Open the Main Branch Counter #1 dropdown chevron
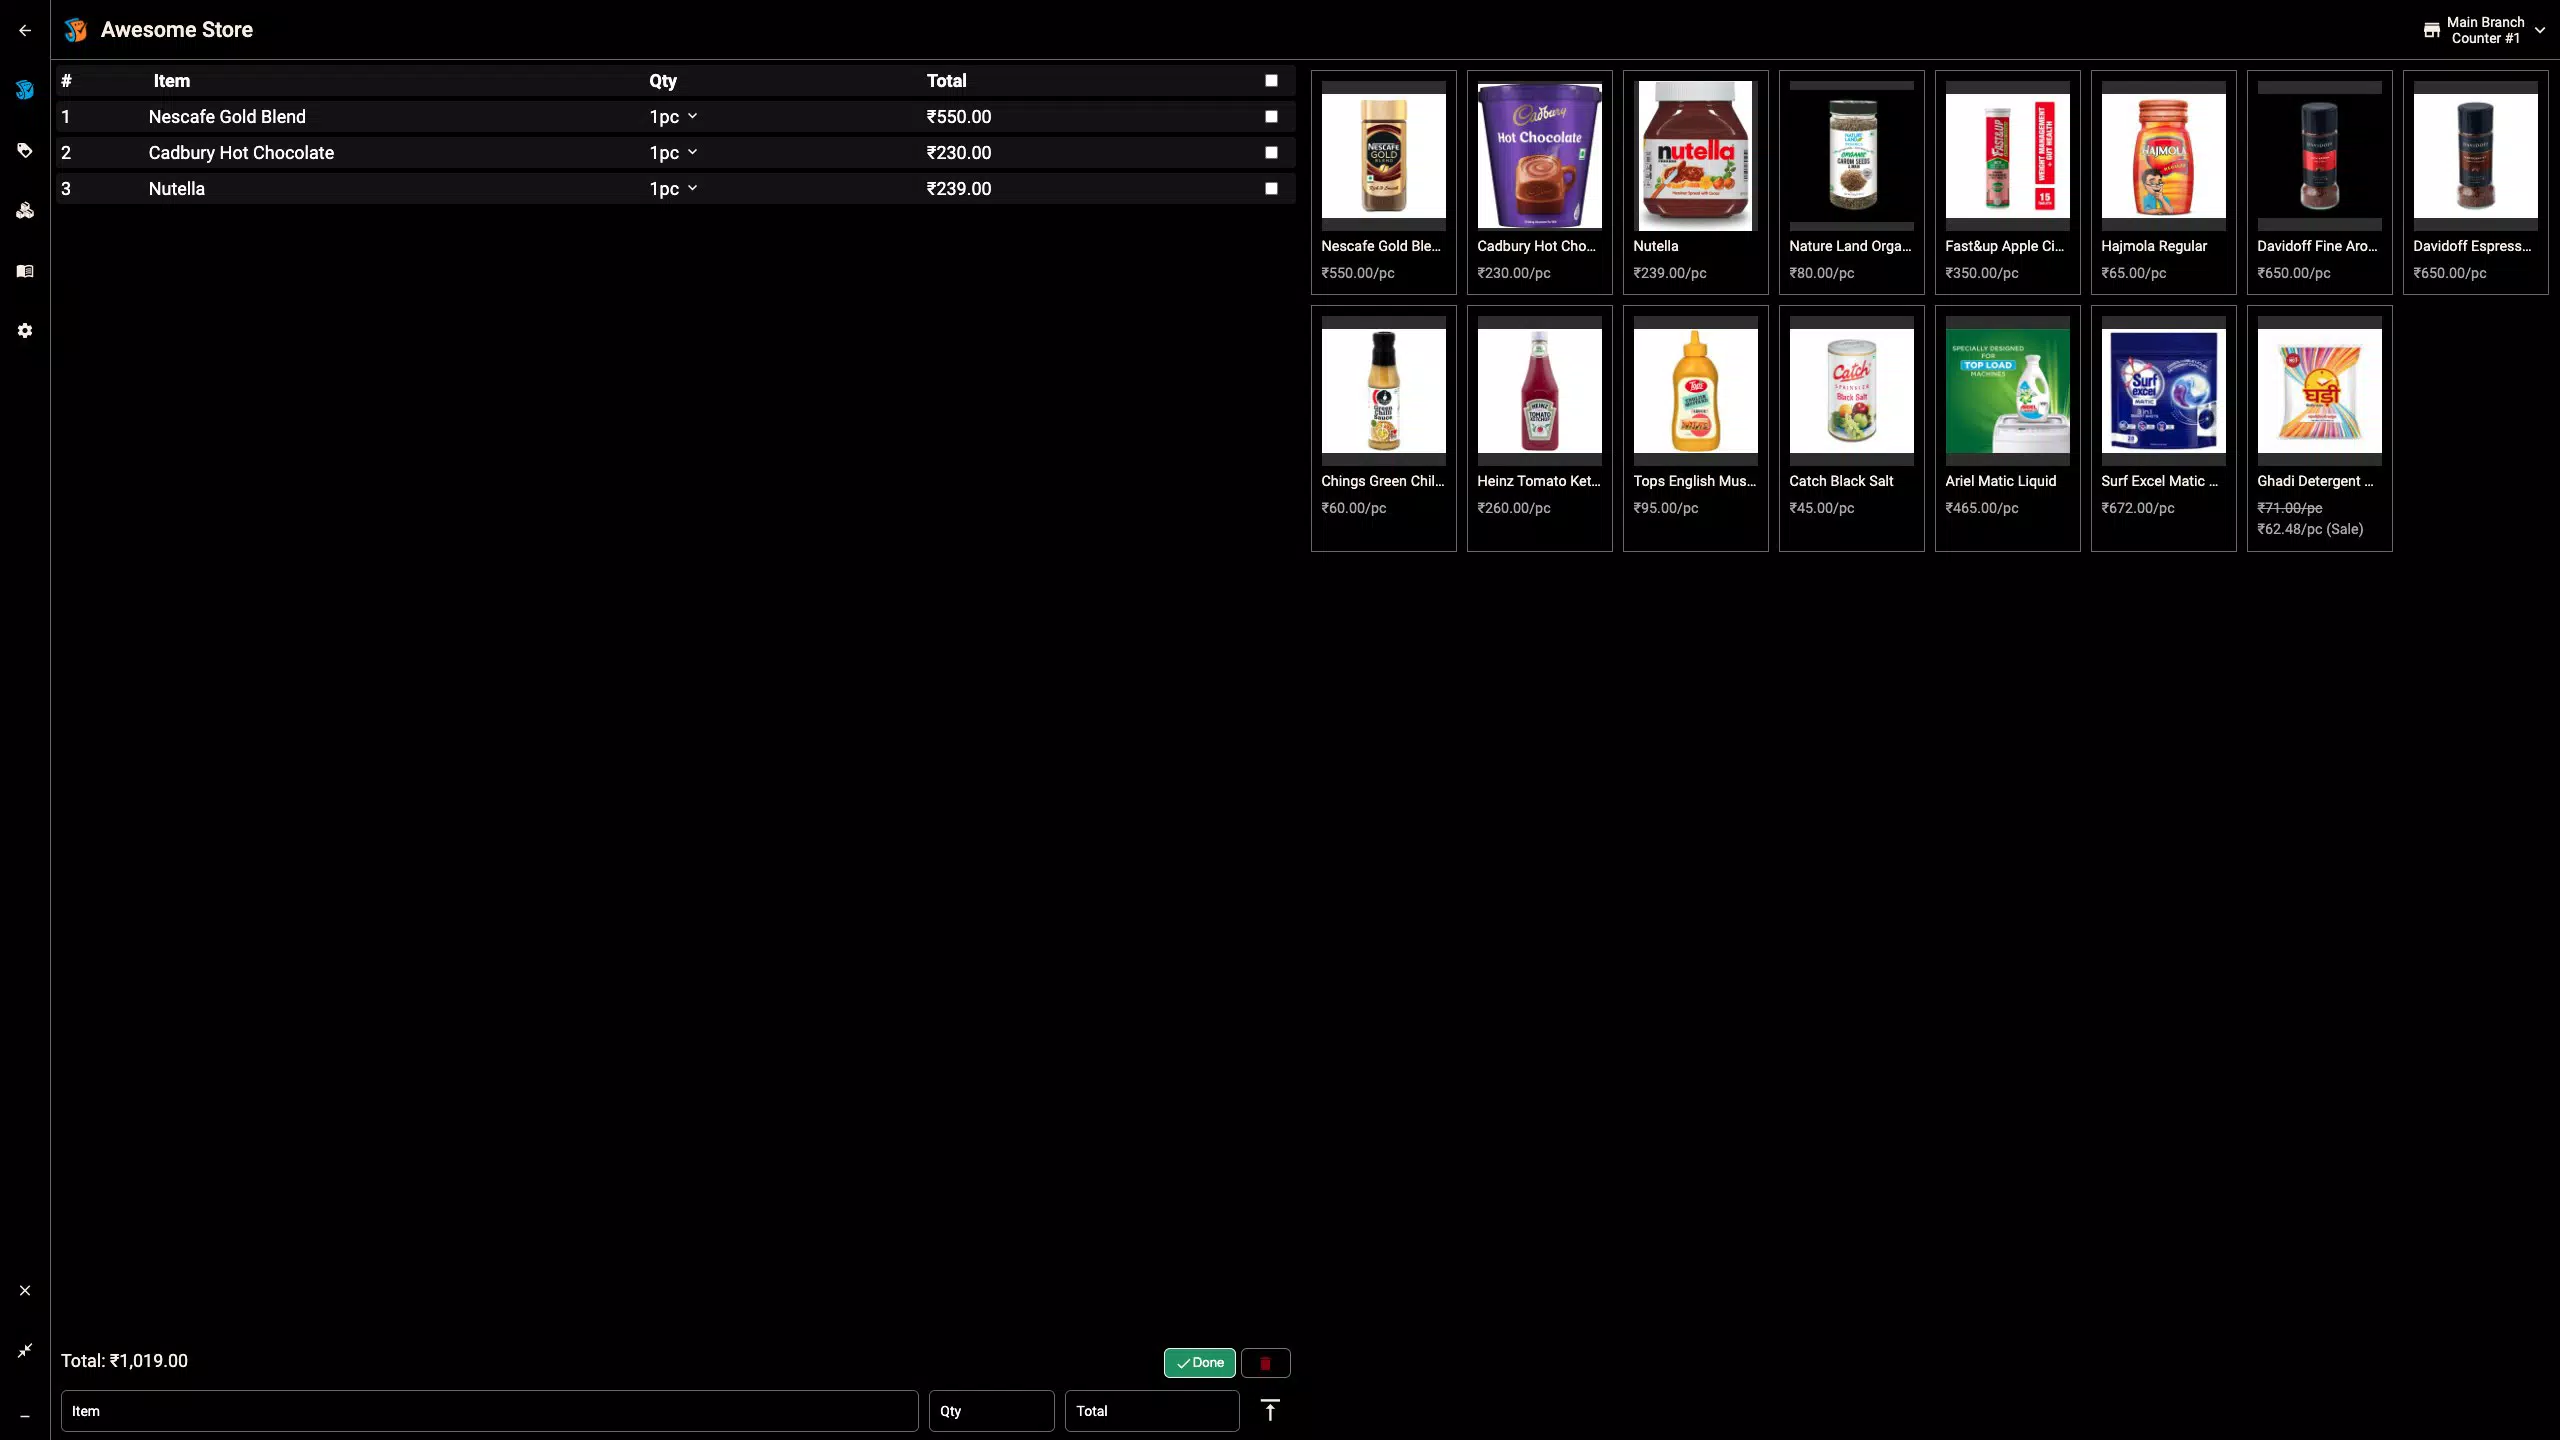Image resolution: width=2560 pixels, height=1440 pixels. click(x=2540, y=30)
